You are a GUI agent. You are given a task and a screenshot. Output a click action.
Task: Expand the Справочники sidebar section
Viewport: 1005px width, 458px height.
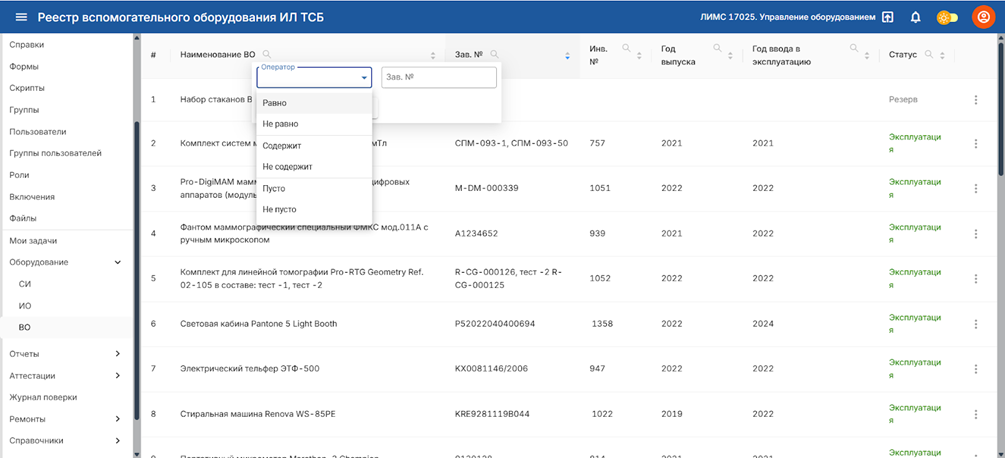[x=117, y=440]
